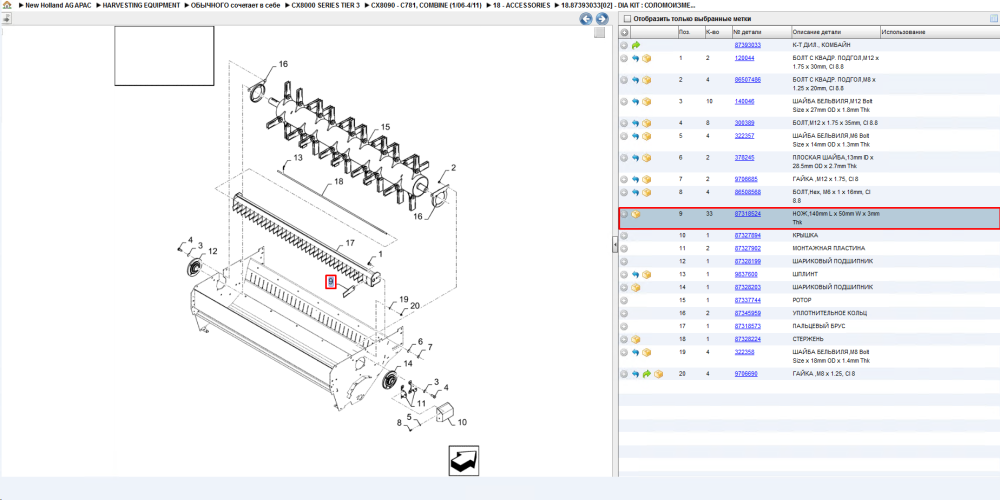Click package box icon on 308389 row
This screenshot has height=500, width=1000.
647,122
